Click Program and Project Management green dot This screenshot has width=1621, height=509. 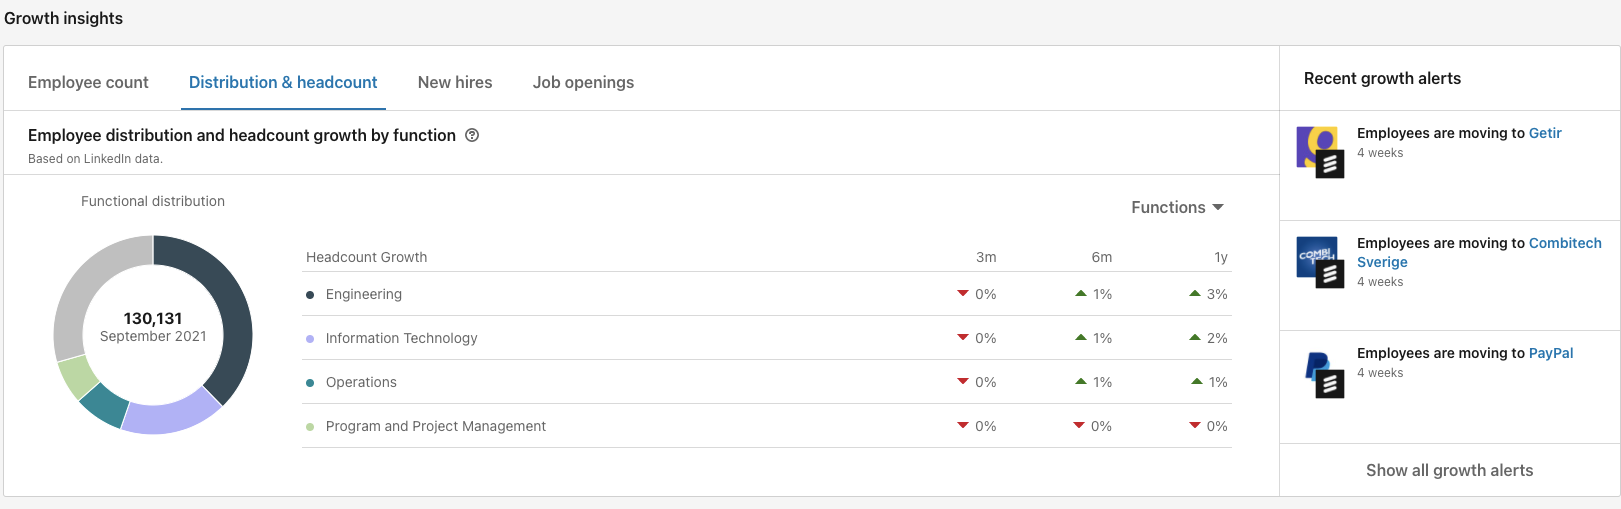[310, 427]
